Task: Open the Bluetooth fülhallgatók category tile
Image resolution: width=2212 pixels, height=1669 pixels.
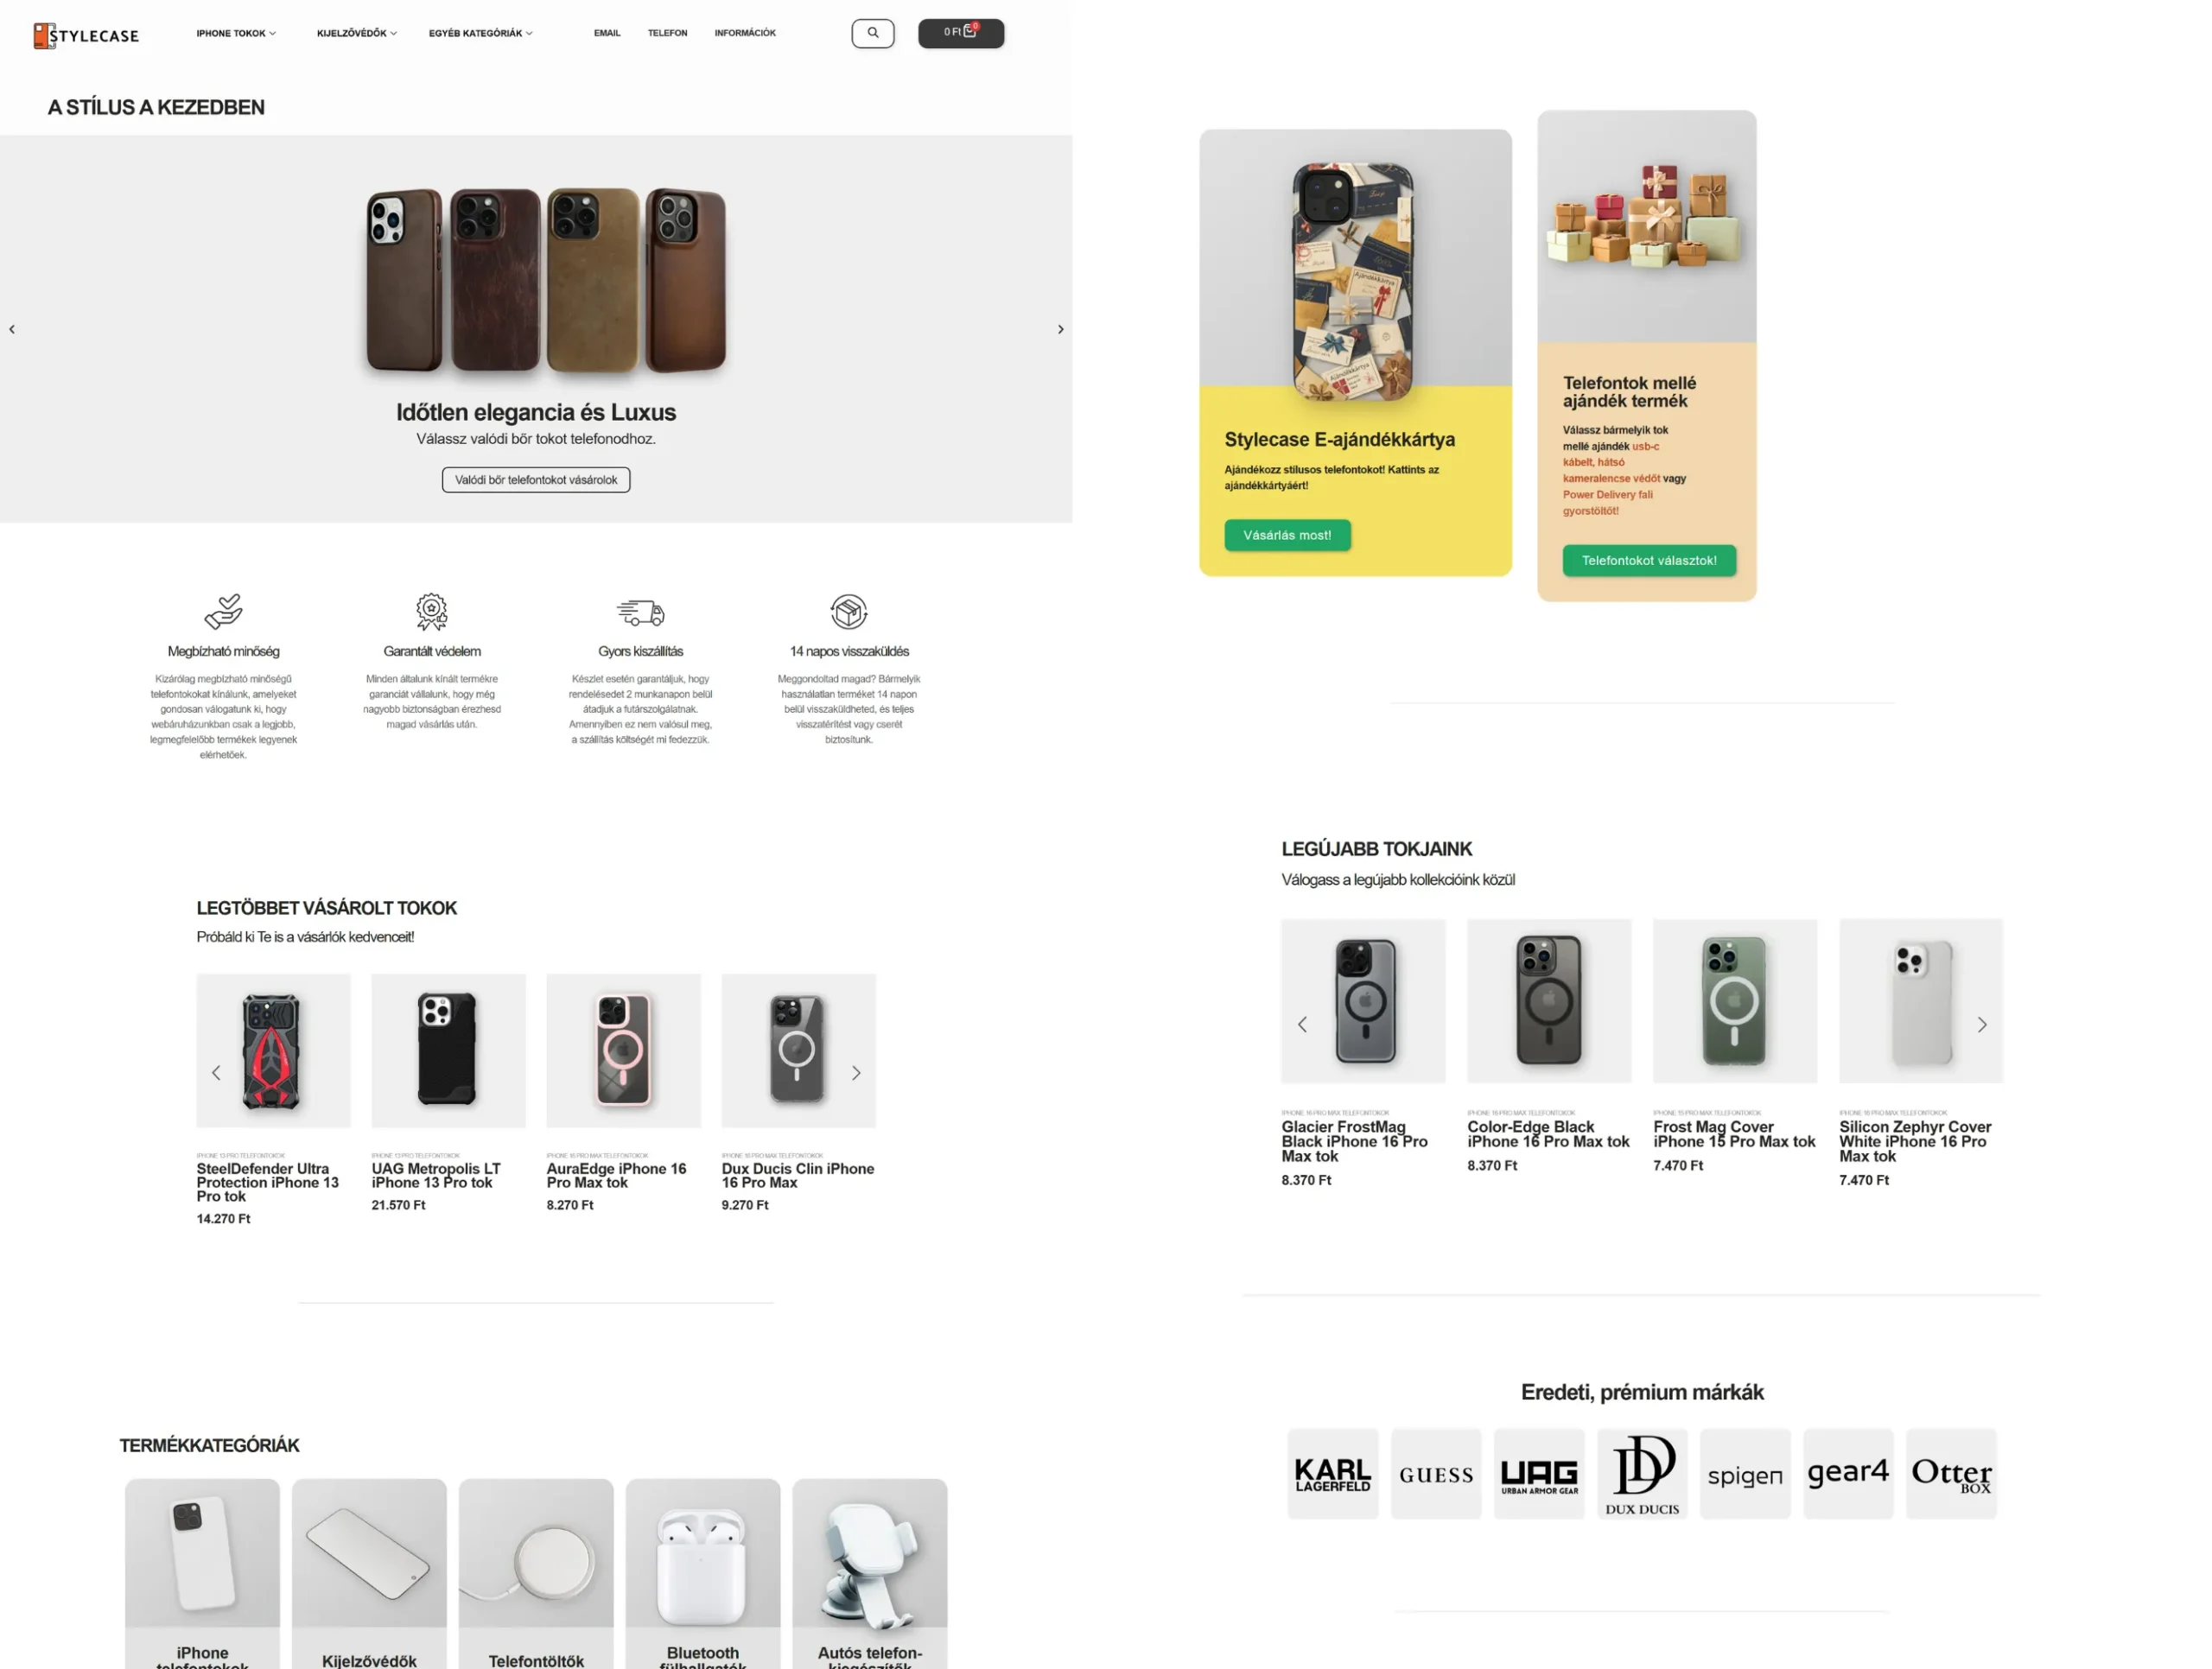Action: 703,1574
